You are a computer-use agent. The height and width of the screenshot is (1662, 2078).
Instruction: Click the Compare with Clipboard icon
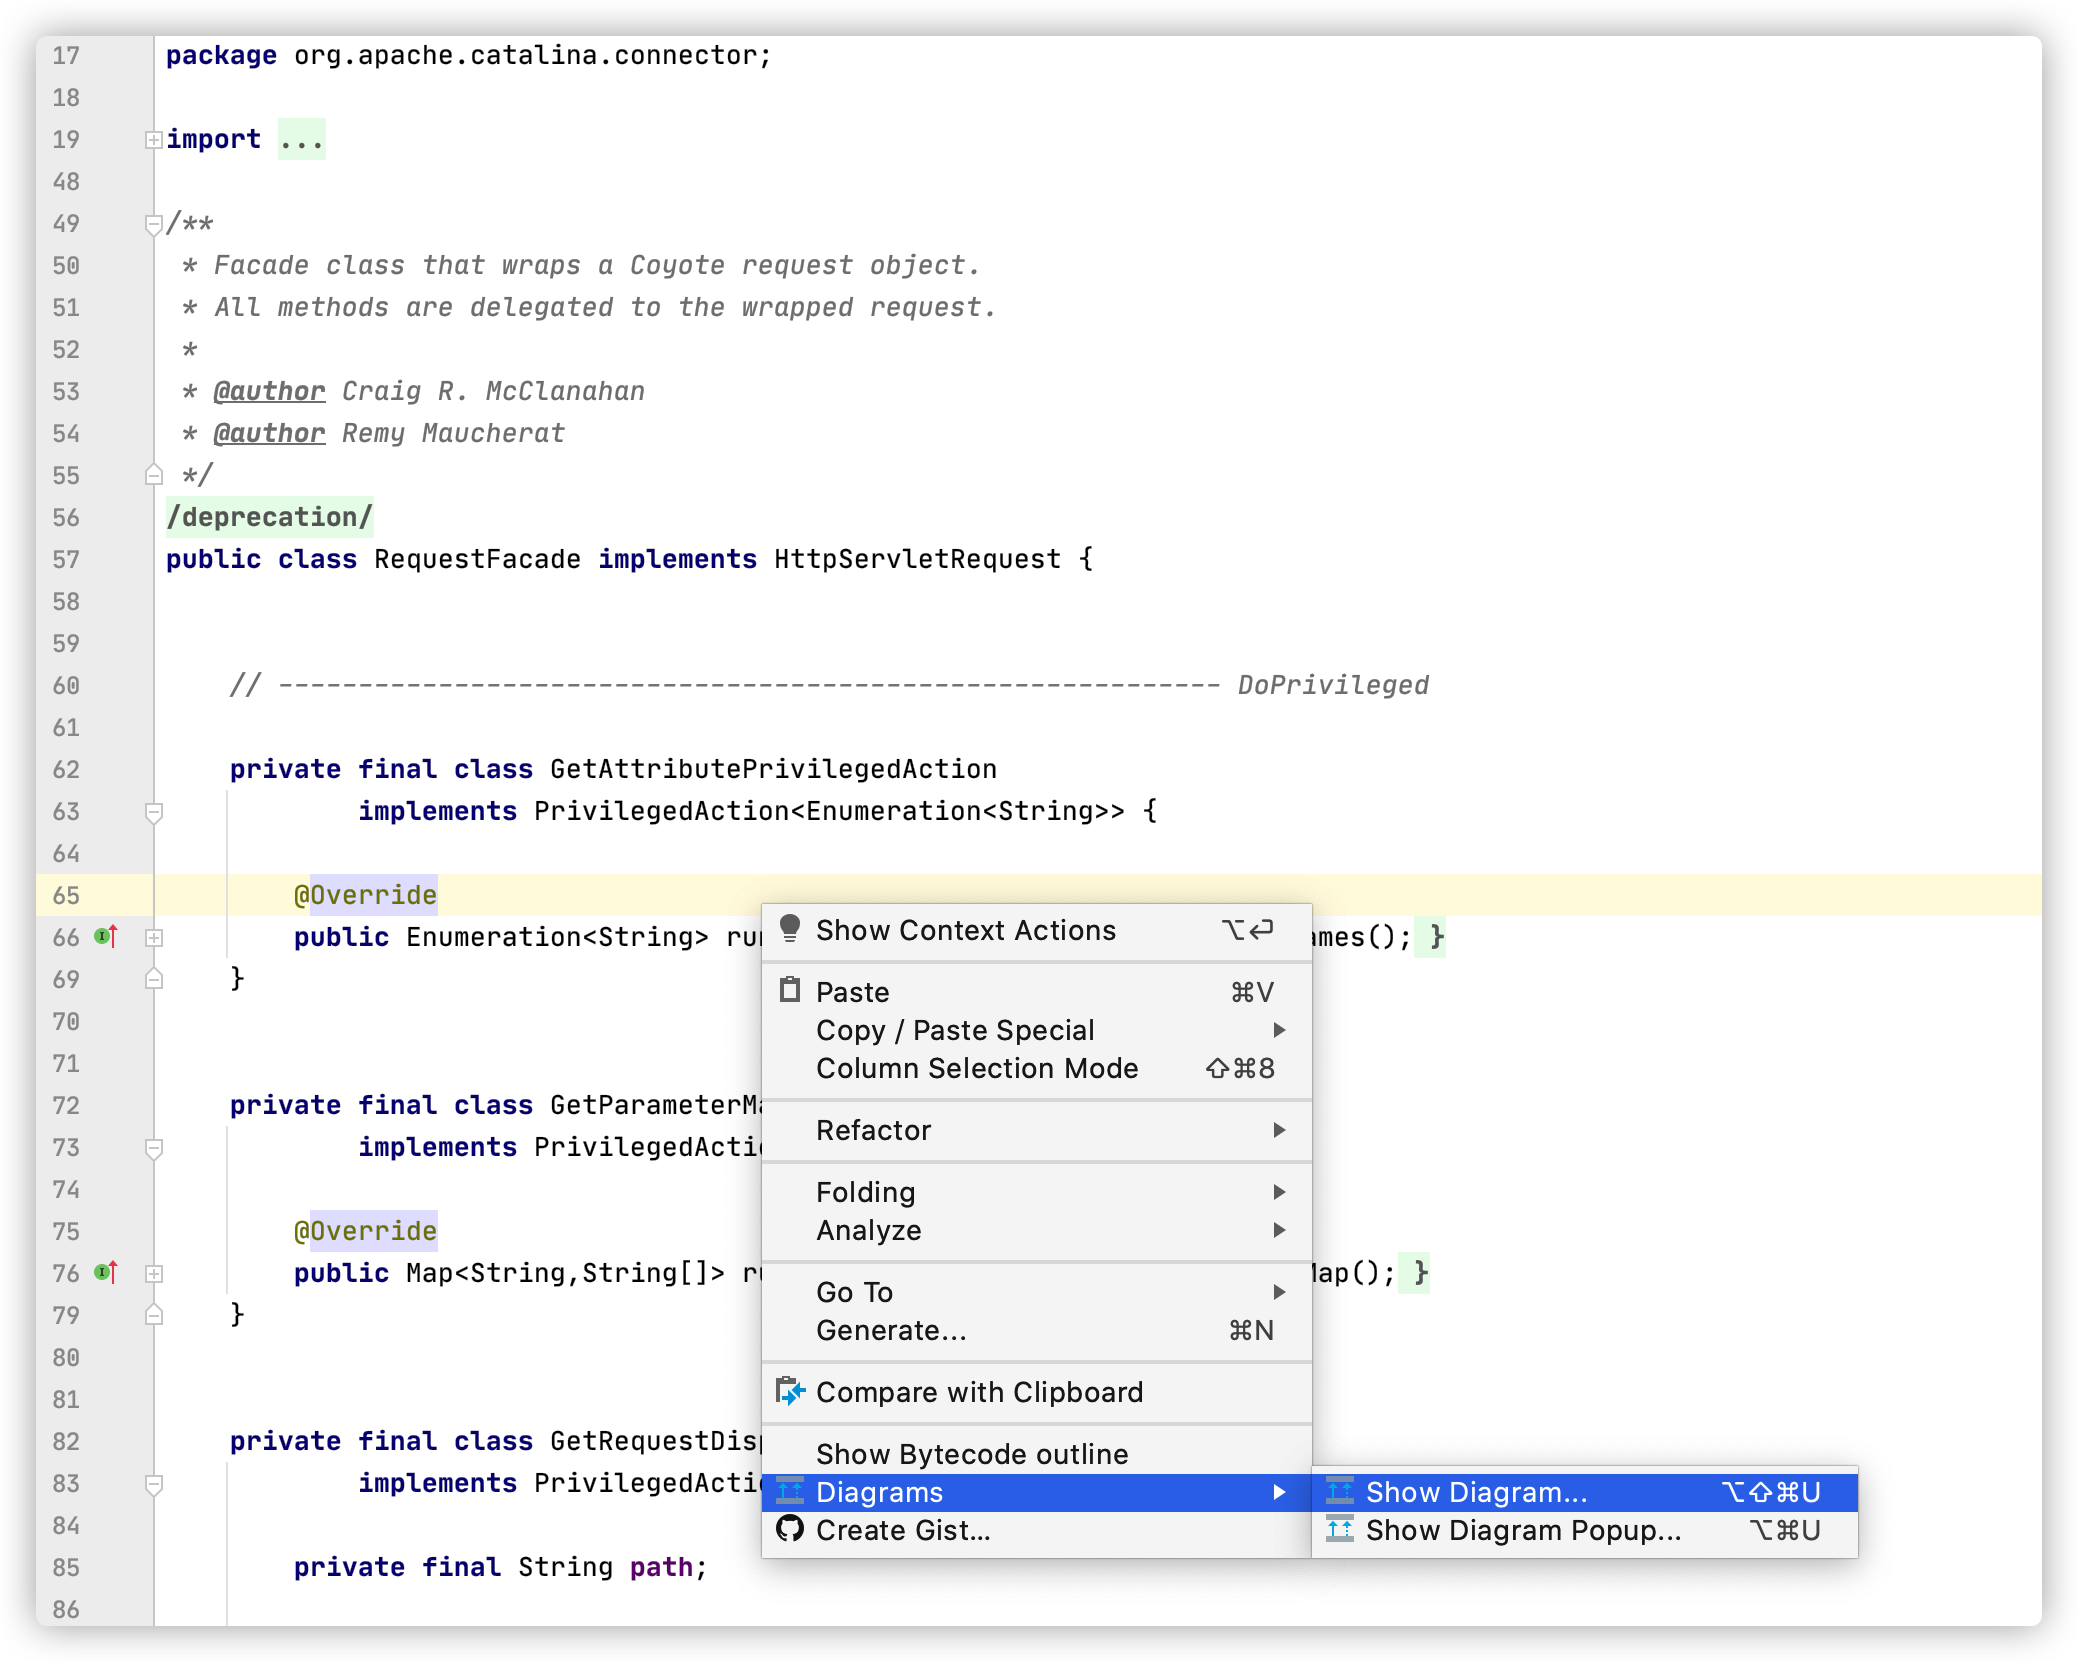click(x=790, y=1391)
